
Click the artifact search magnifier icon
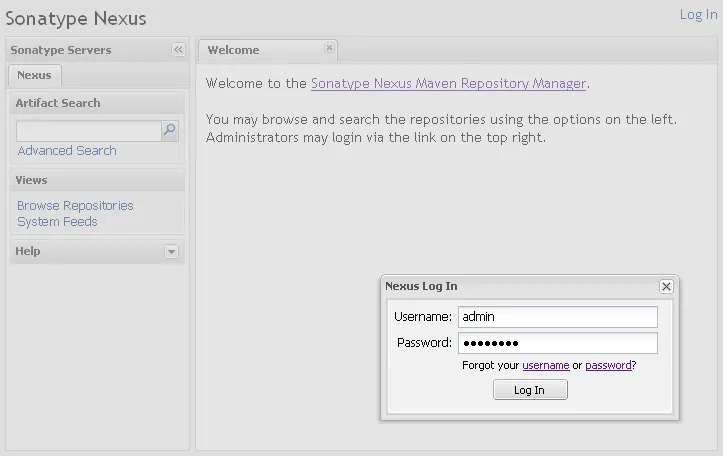tap(170, 131)
